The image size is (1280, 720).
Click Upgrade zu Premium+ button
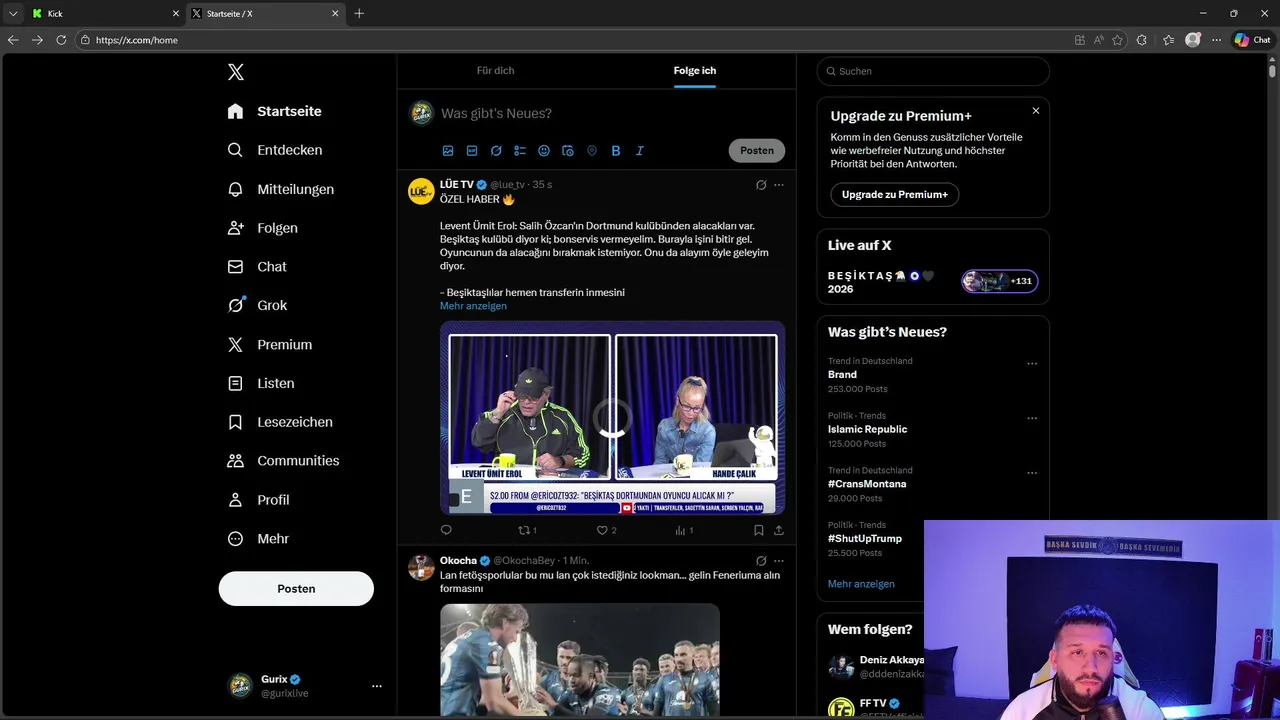(x=895, y=194)
